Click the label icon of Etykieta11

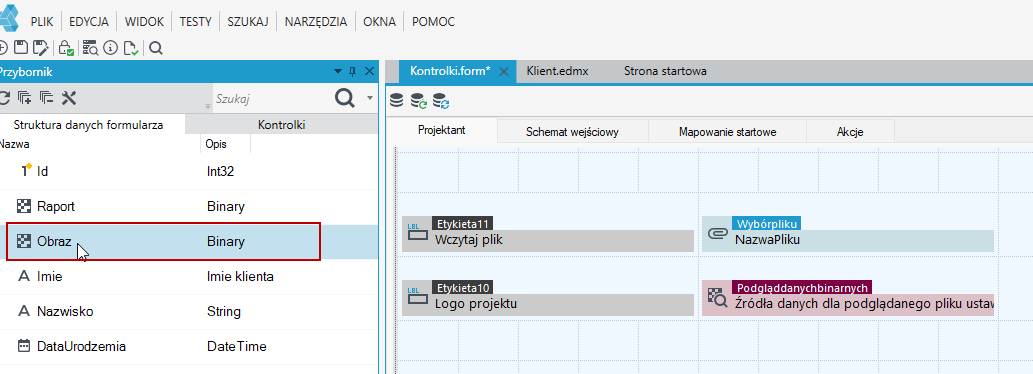coord(418,232)
